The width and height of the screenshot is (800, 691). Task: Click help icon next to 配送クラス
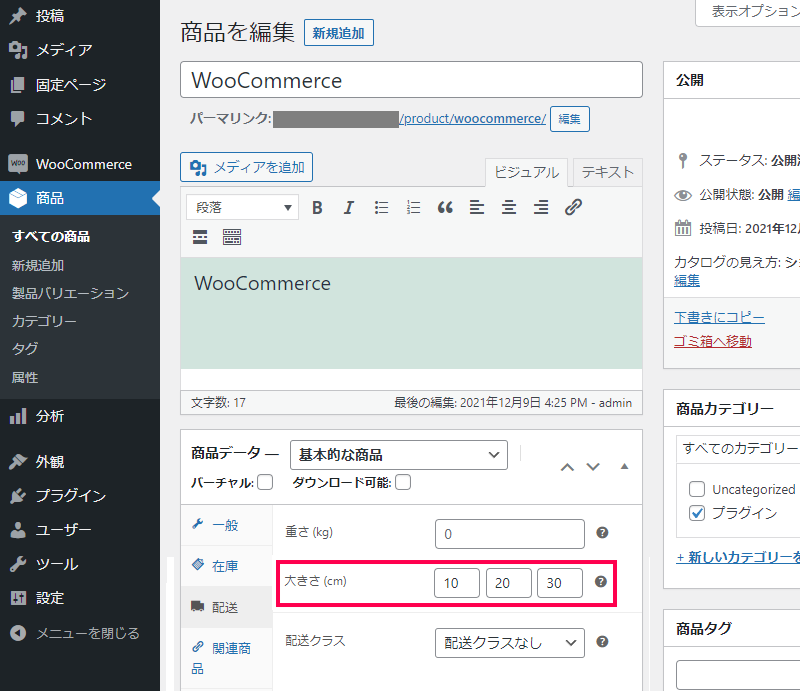(602, 641)
